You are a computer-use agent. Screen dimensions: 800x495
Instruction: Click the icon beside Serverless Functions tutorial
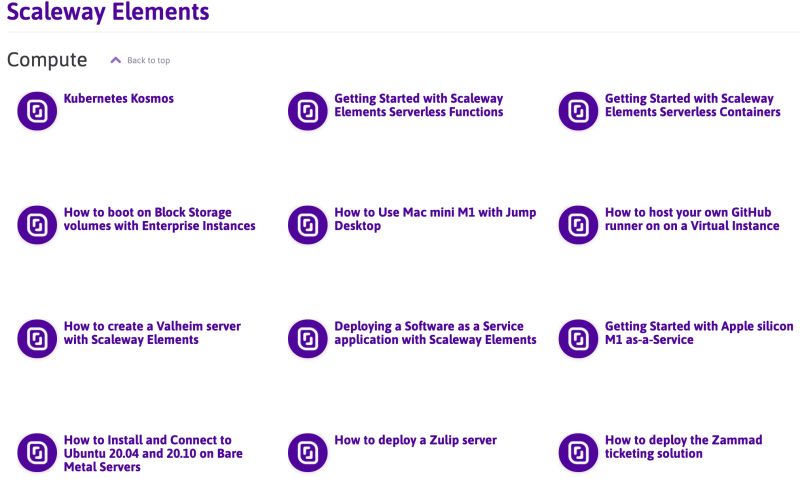(x=308, y=111)
